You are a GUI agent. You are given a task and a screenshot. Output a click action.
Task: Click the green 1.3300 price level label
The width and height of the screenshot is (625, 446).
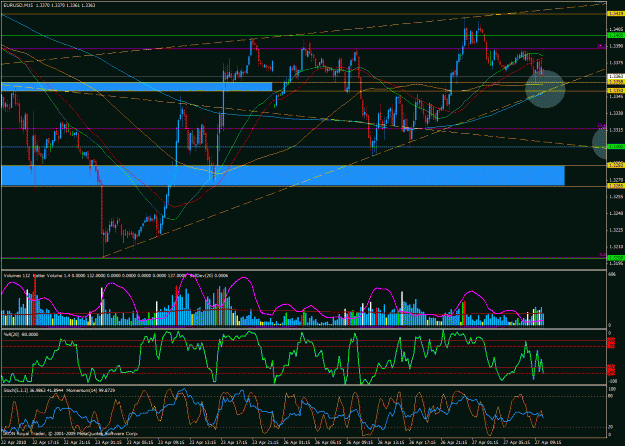tap(615, 147)
